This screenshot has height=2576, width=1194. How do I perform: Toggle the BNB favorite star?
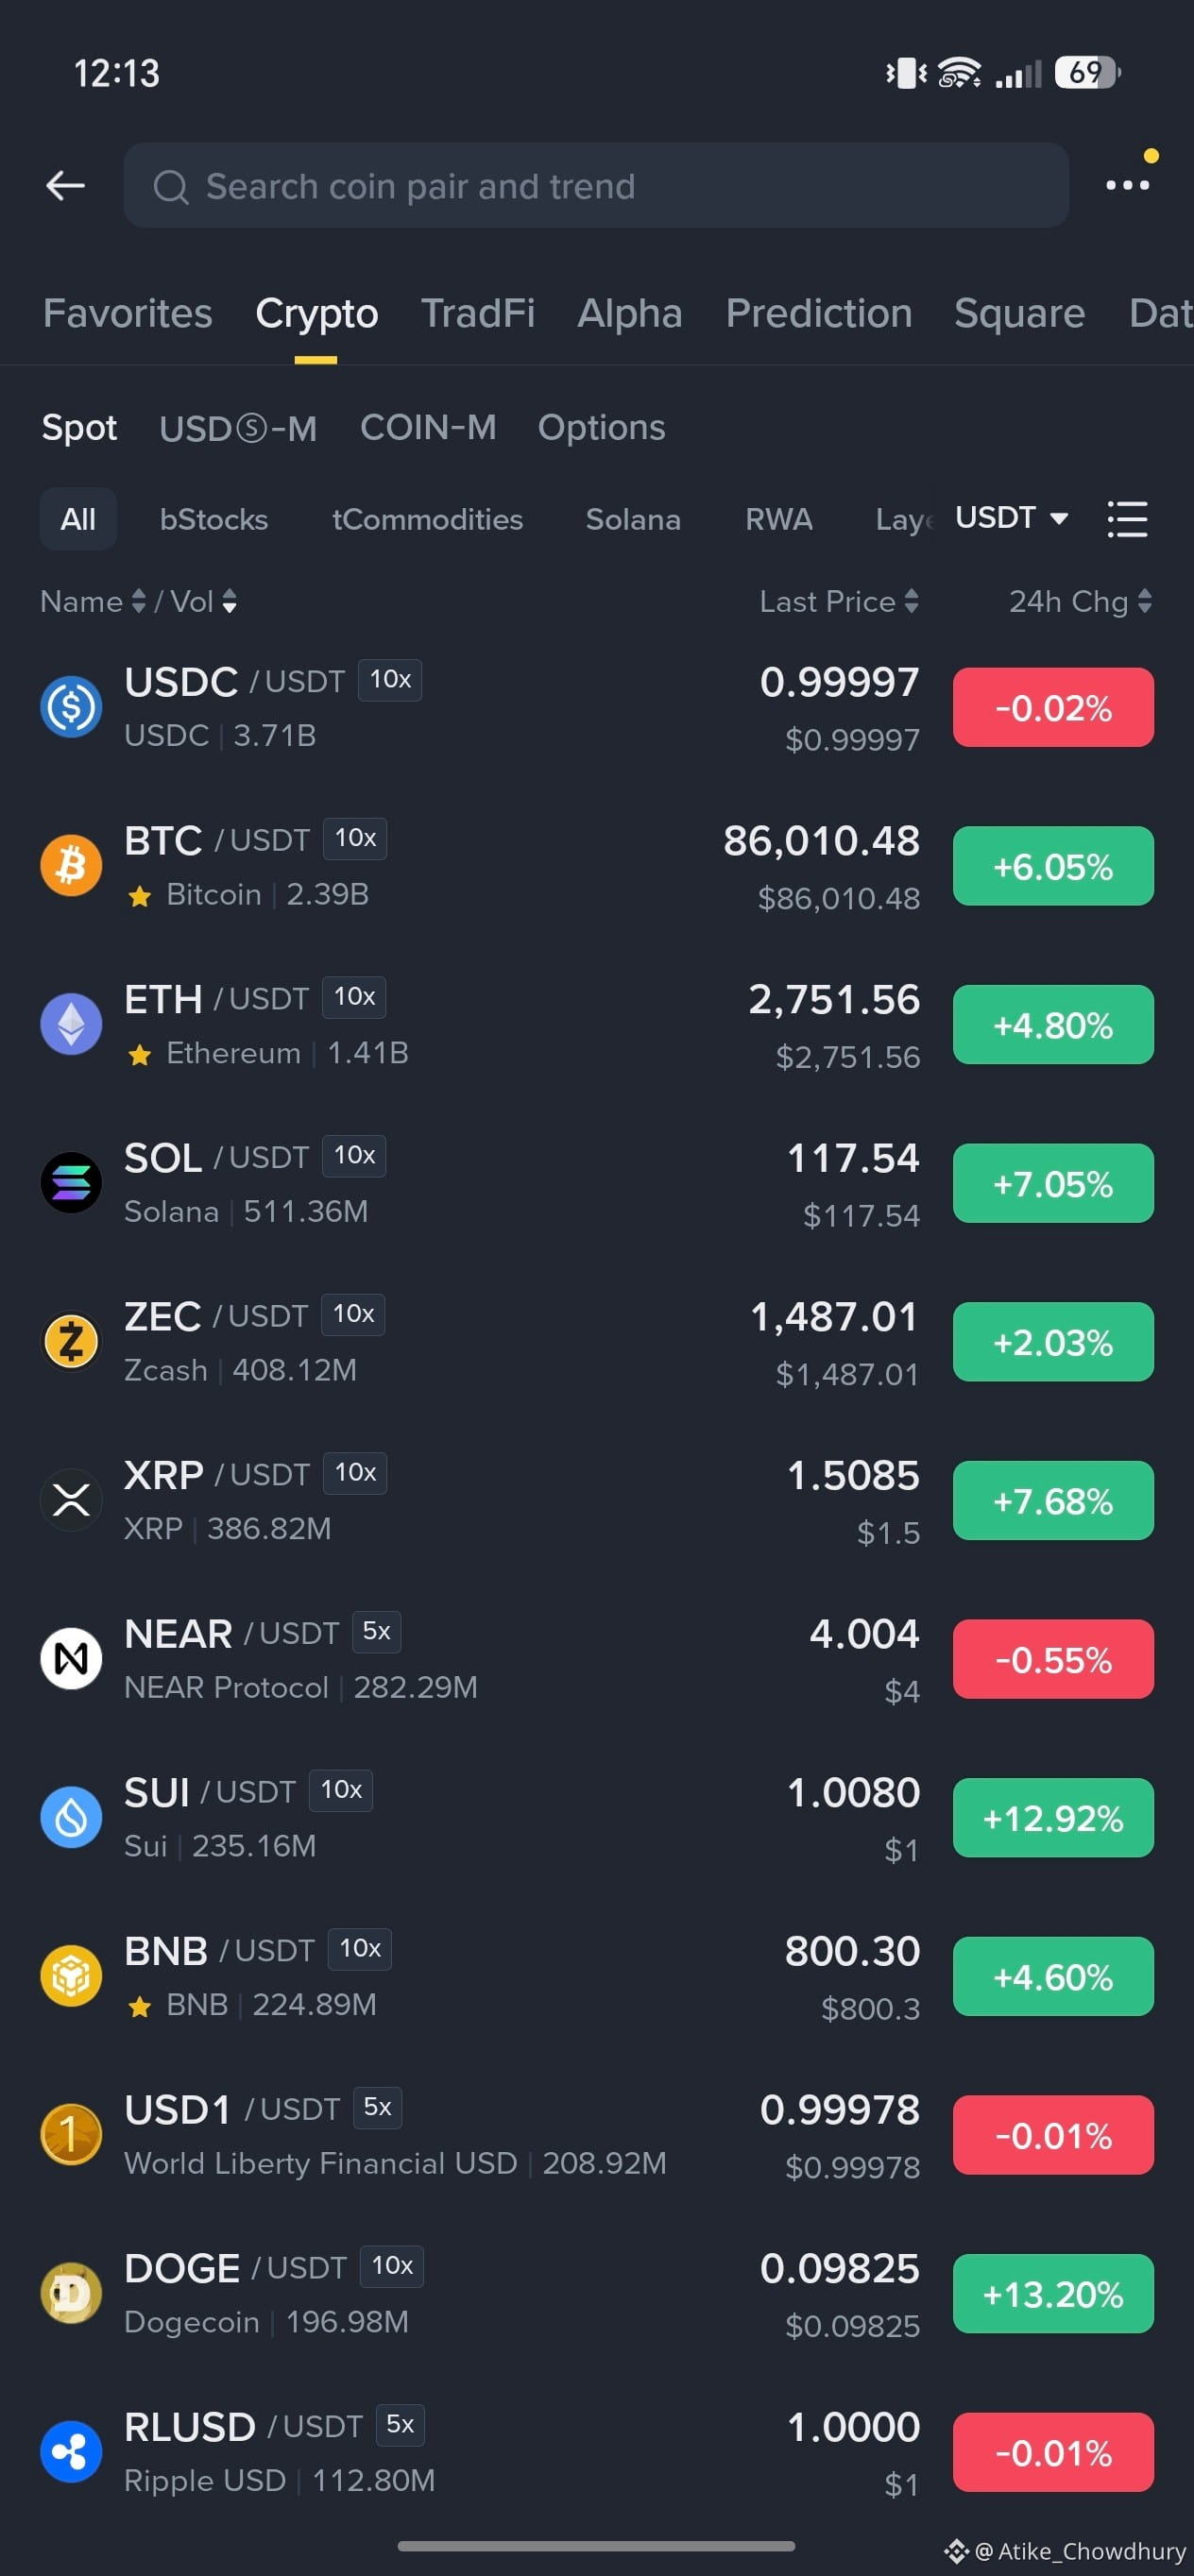[x=140, y=2006]
